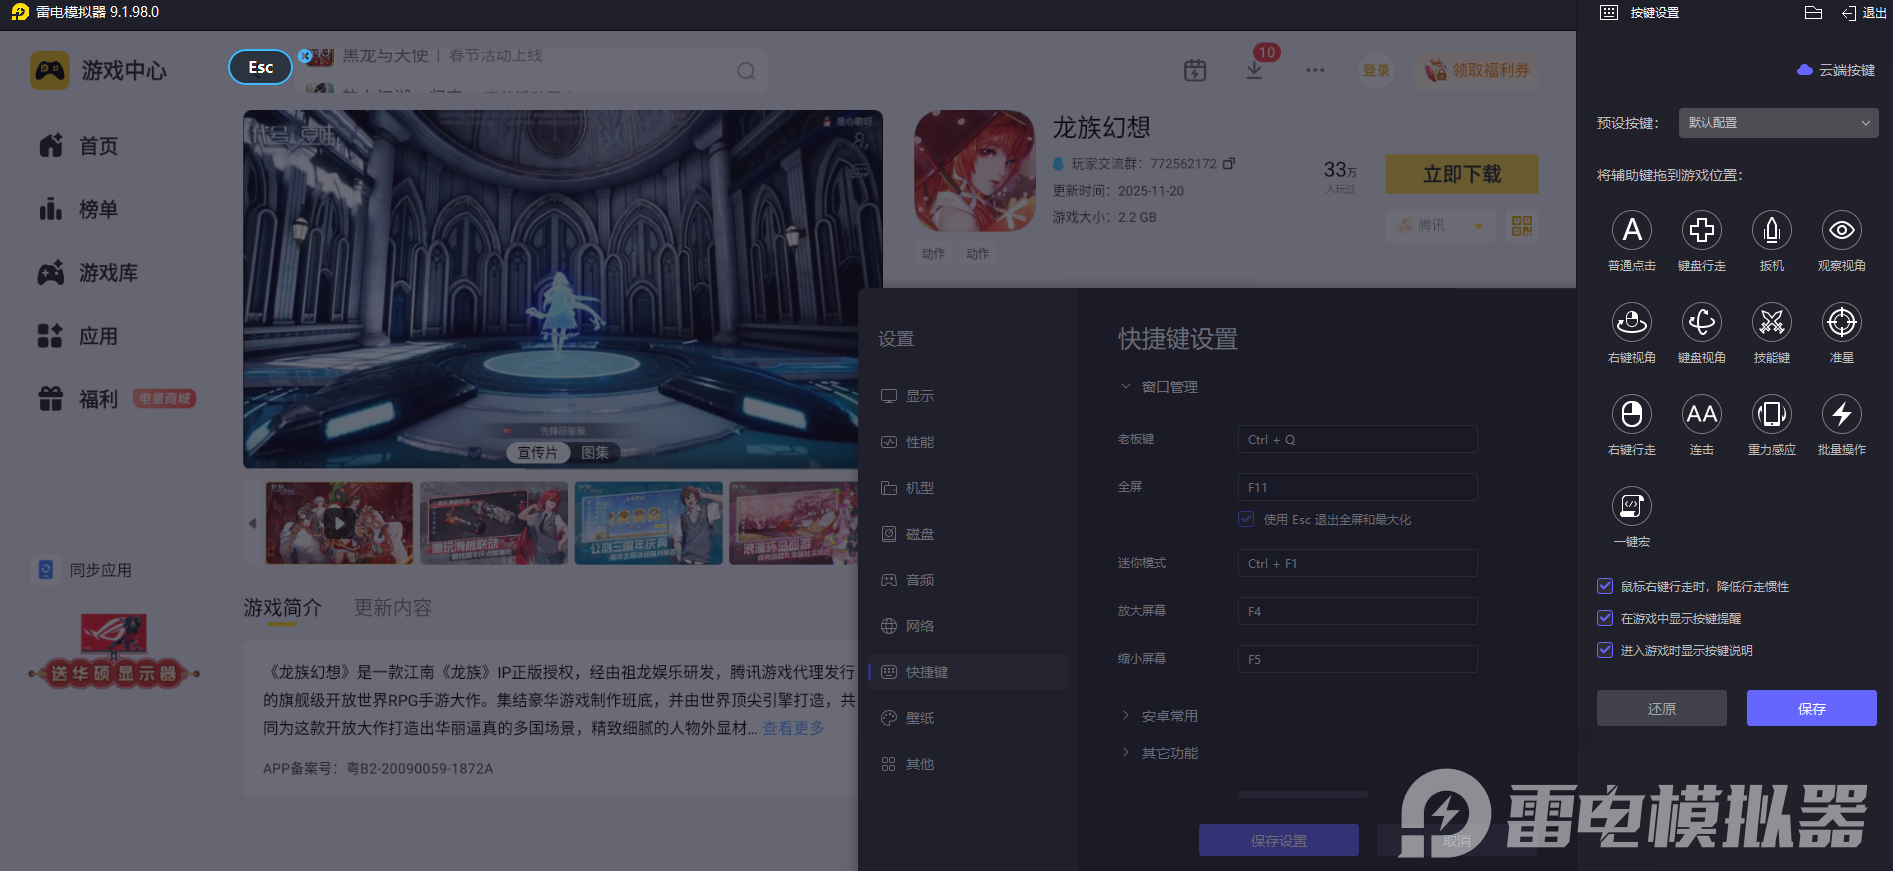Switch to the 更新内容 tab

[393, 608]
